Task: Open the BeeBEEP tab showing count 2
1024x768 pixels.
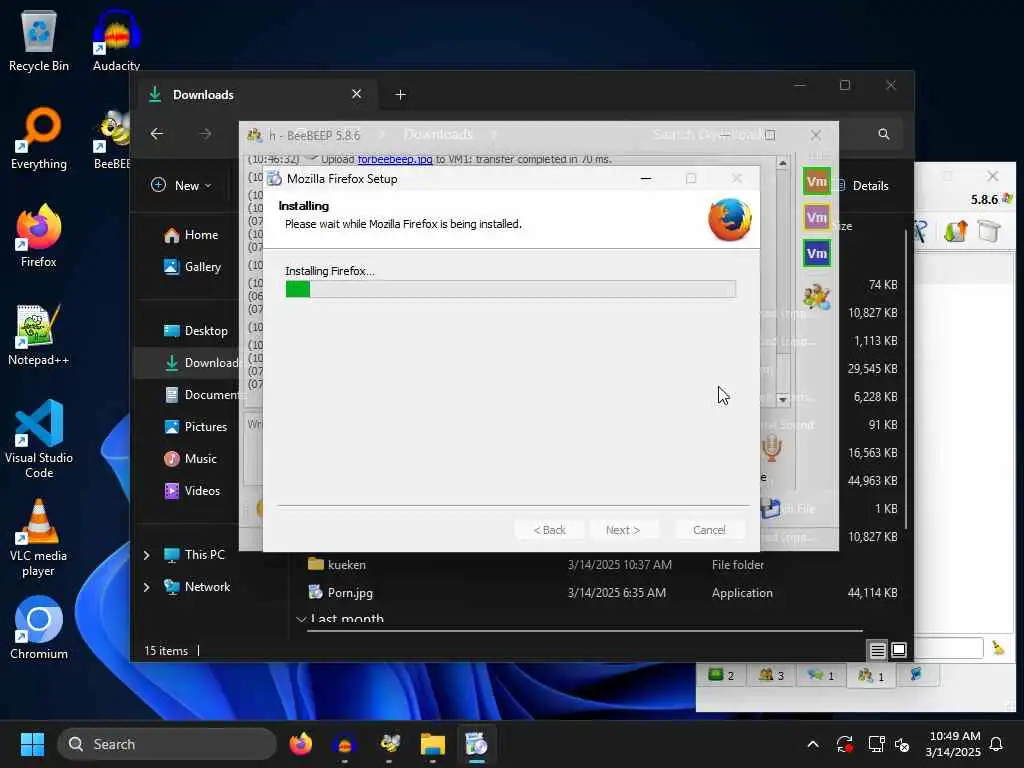Action: (x=722, y=675)
